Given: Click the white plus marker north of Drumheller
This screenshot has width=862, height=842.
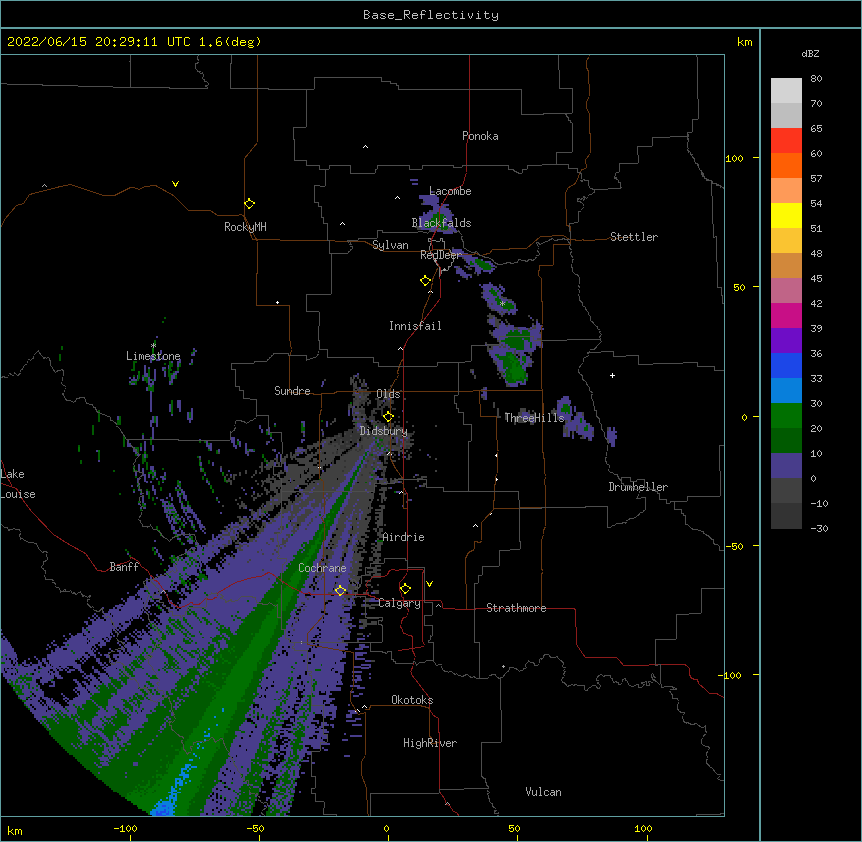Looking at the screenshot, I should 612,375.
